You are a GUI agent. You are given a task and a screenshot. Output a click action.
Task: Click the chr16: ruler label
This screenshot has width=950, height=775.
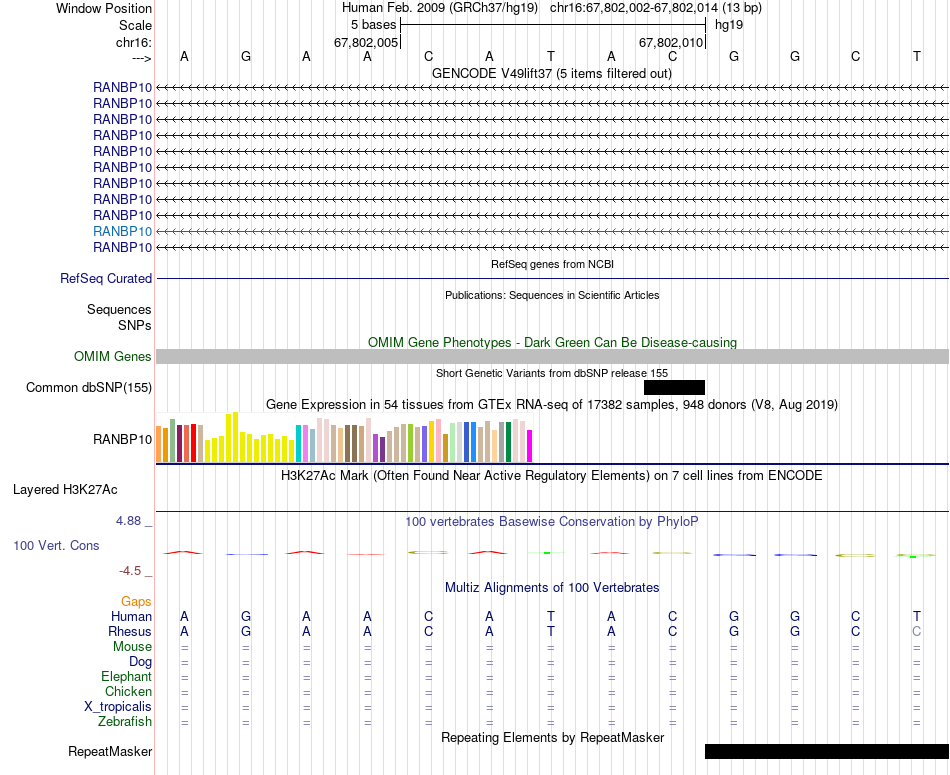pos(134,42)
